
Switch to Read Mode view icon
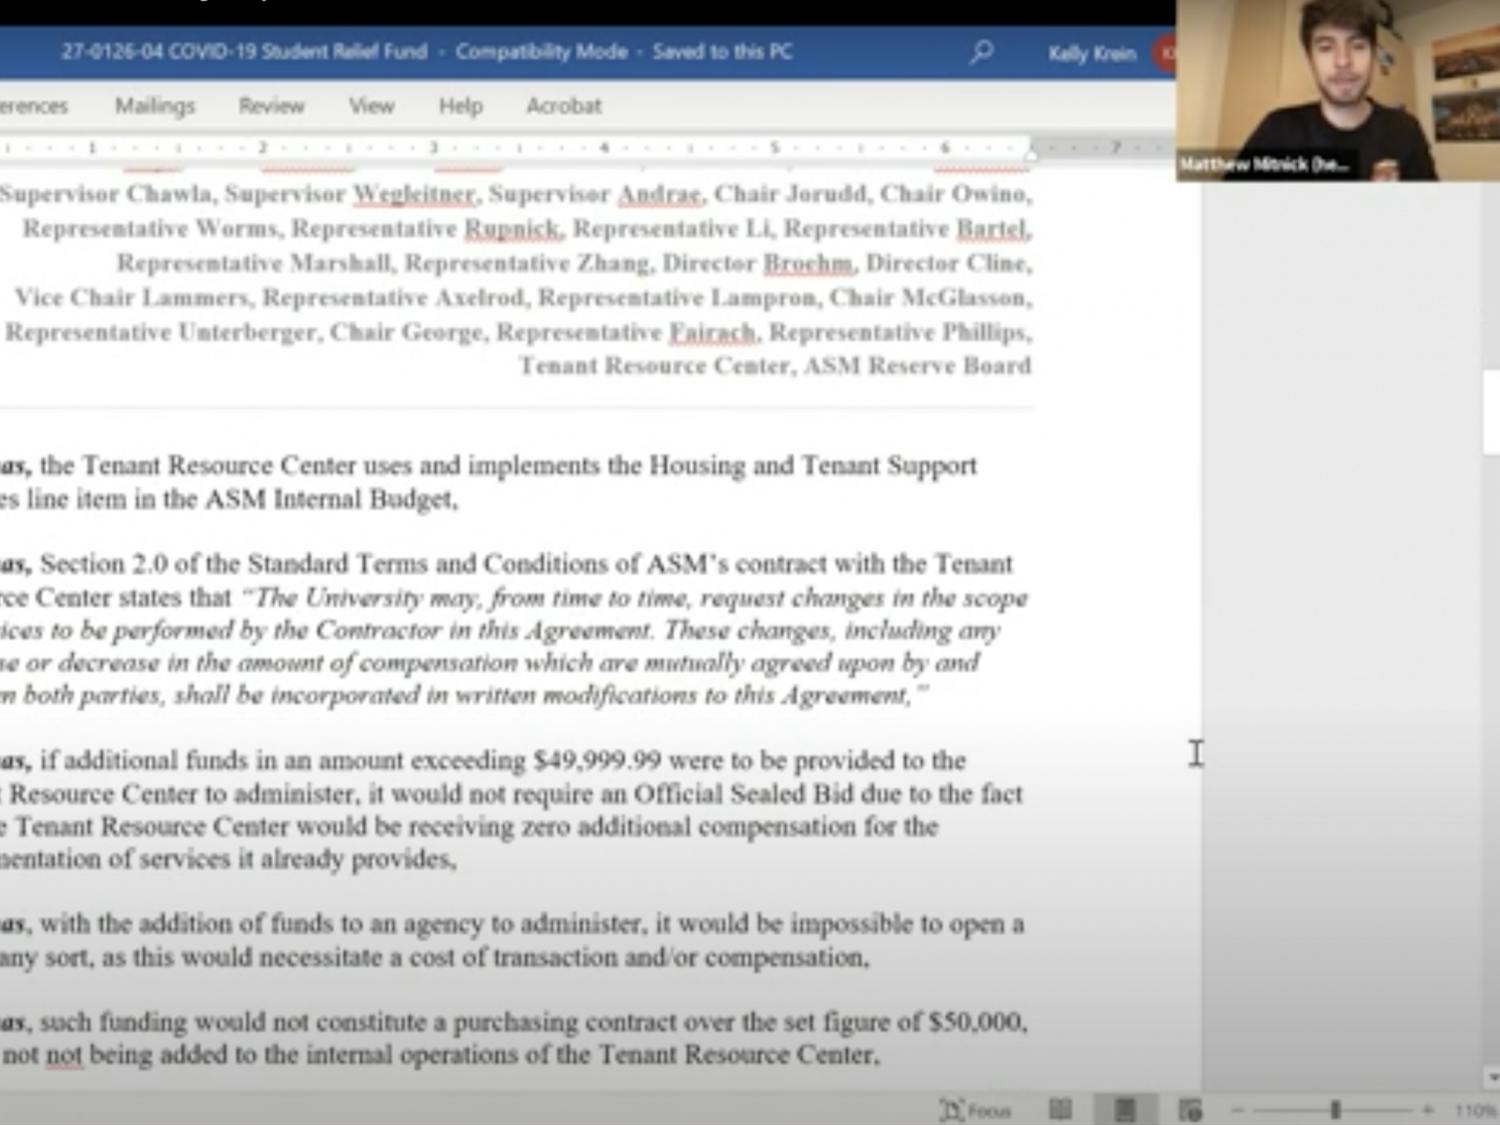pos(1060,1109)
